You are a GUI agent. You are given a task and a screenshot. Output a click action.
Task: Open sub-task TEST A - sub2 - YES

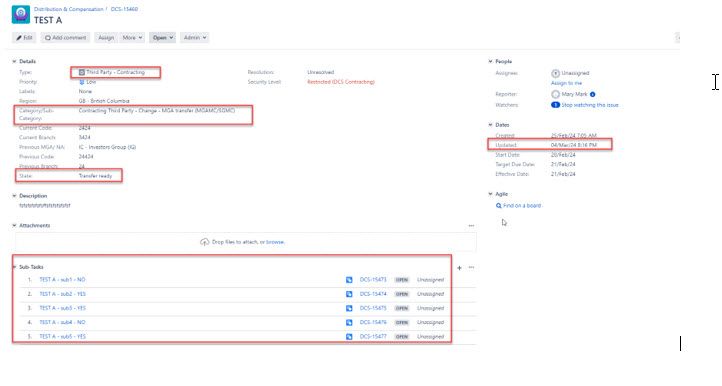(x=63, y=294)
